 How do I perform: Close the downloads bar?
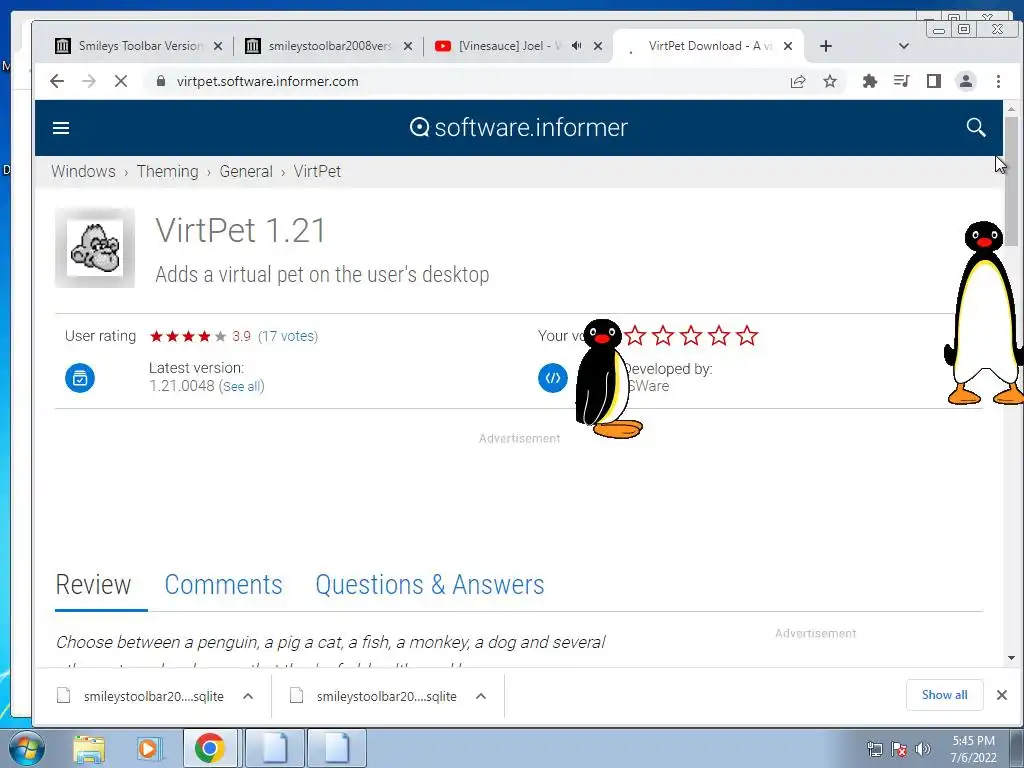(x=1002, y=695)
